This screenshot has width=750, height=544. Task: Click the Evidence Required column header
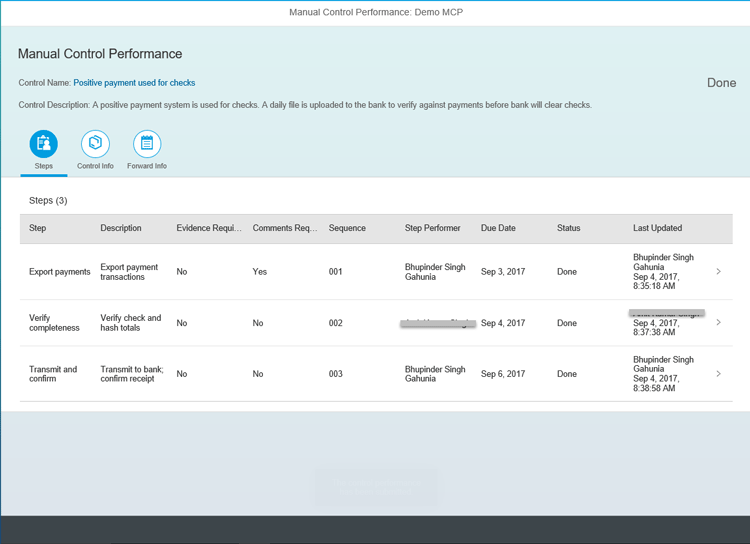tap(209, 228)
